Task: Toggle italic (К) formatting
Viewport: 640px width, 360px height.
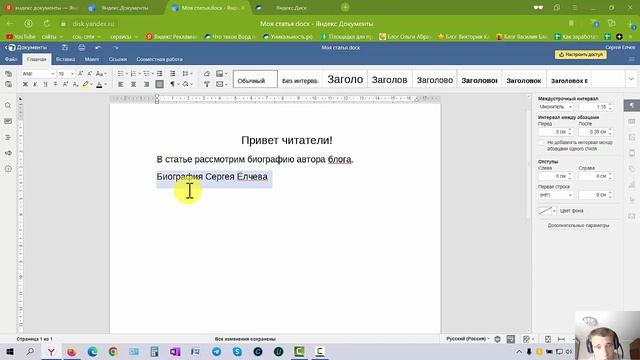Action: coord(35,84)
